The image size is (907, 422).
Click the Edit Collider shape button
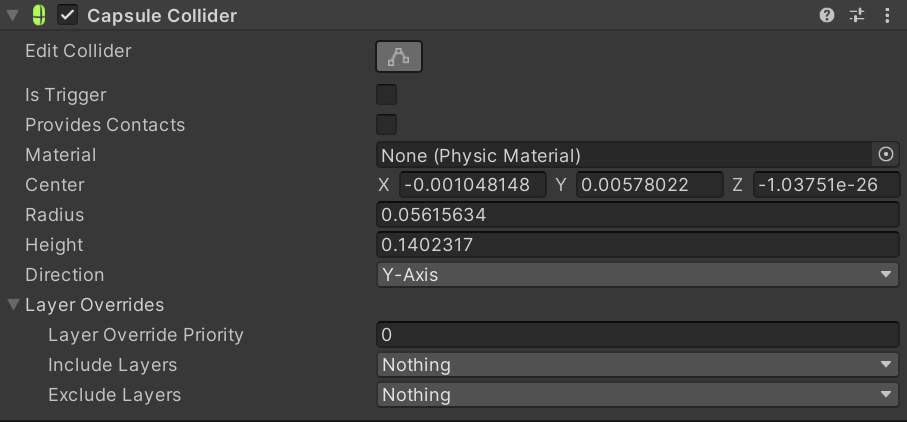[399, 56]
